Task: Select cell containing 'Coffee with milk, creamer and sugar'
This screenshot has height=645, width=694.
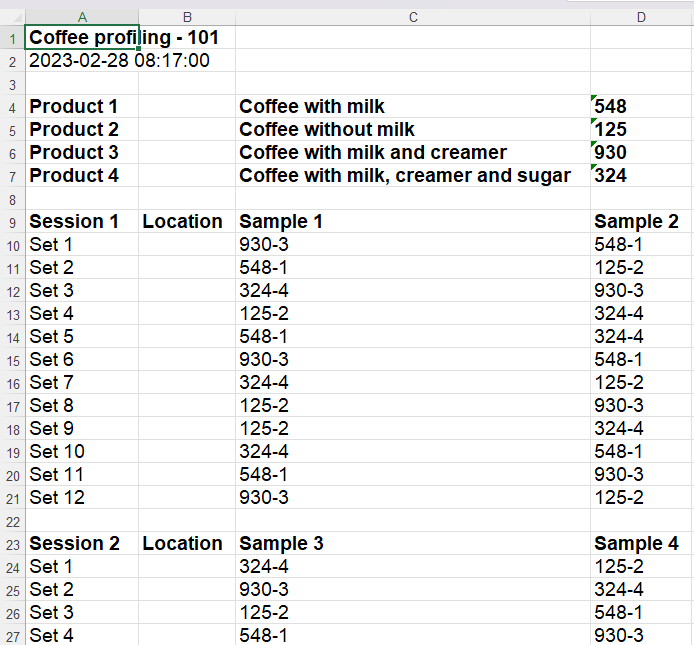Action: point(413,176)
